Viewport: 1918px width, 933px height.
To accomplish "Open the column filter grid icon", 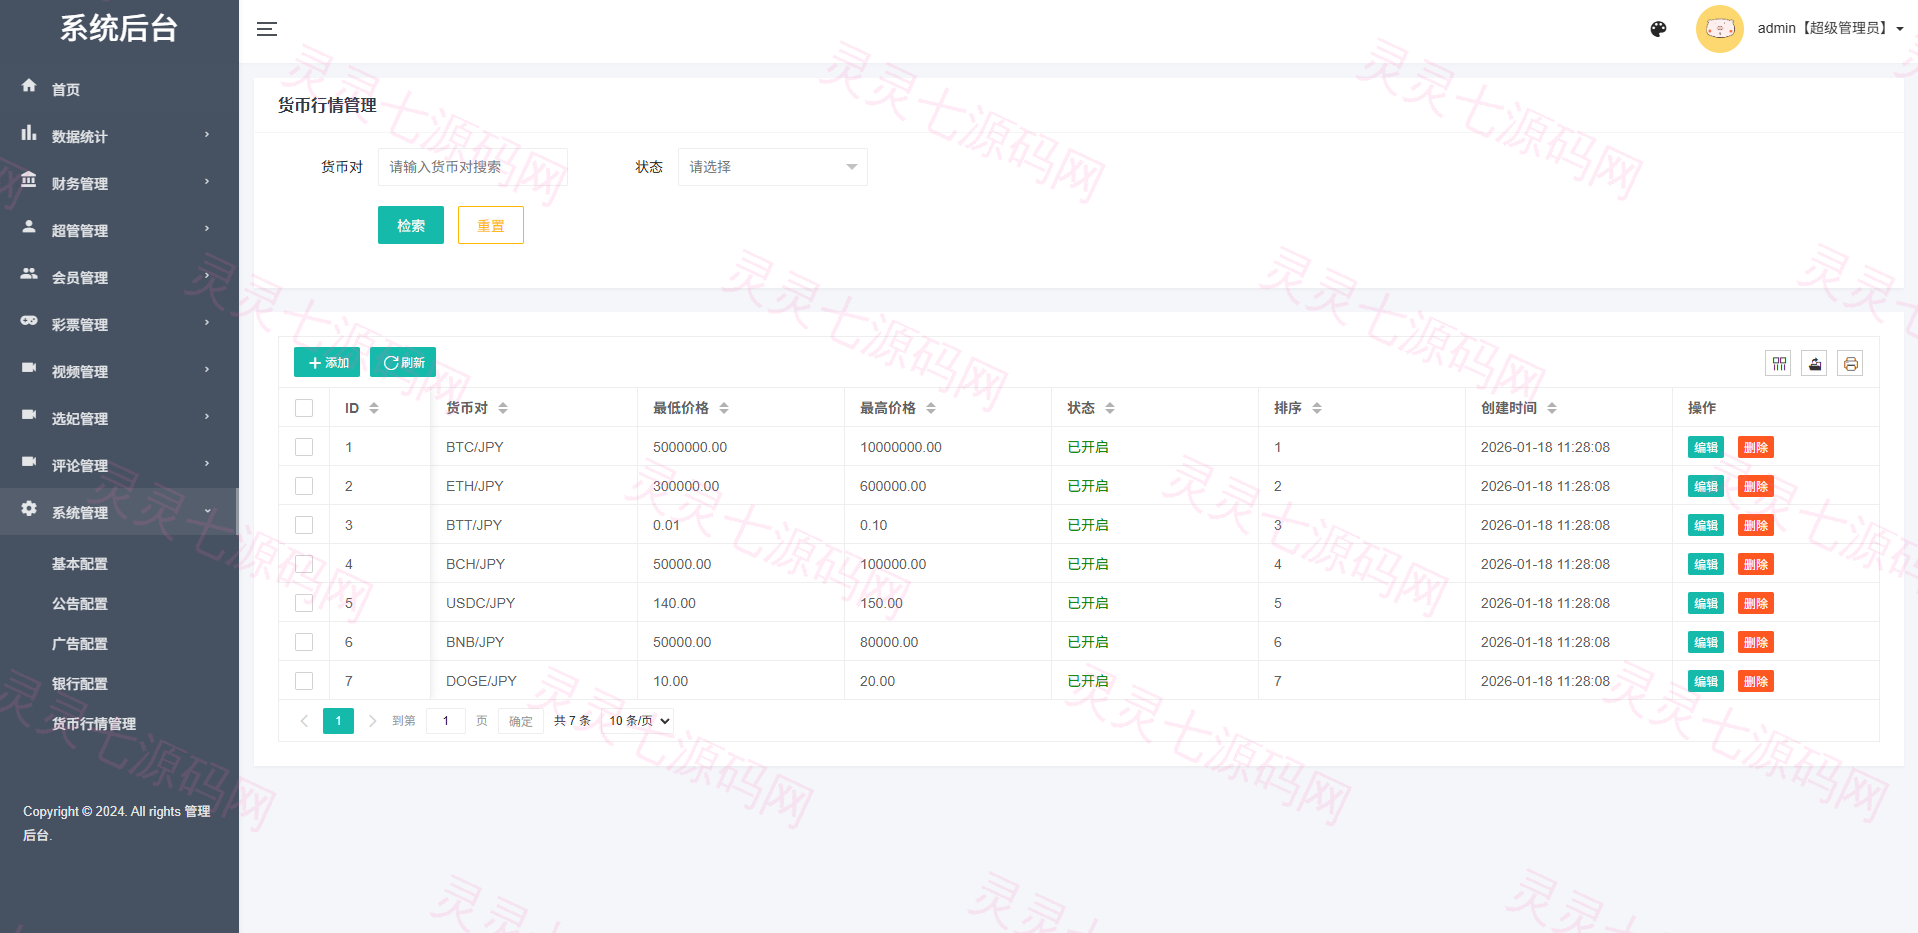I will point(1779,364).
